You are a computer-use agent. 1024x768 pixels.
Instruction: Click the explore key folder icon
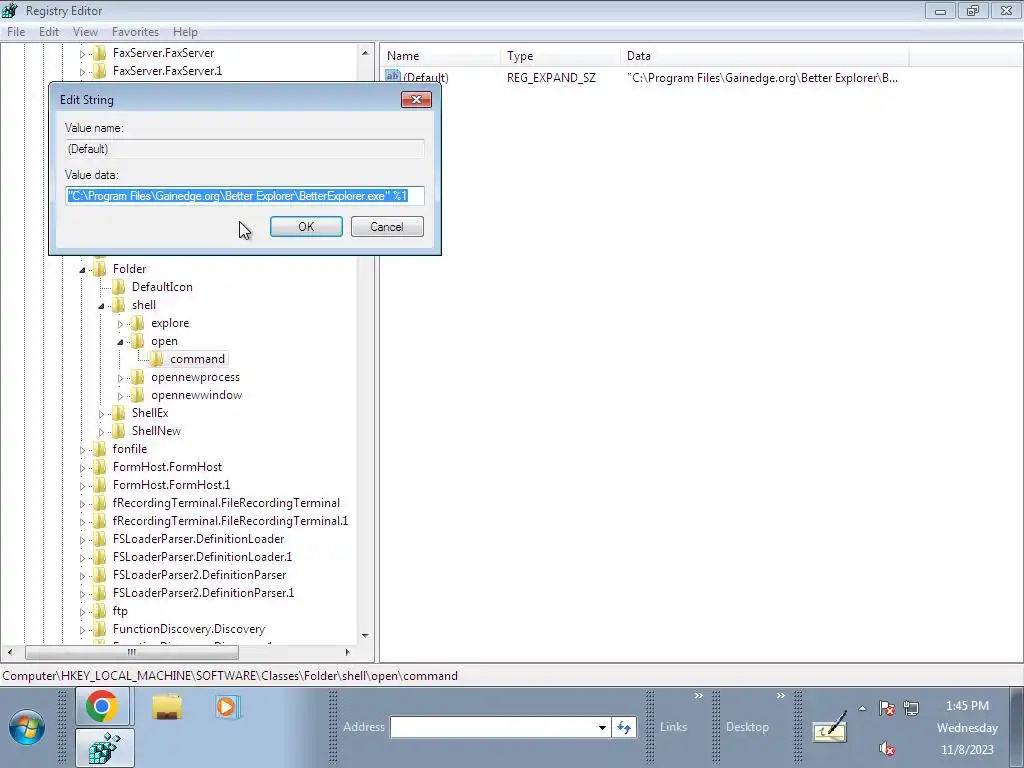tap(137, 323)
